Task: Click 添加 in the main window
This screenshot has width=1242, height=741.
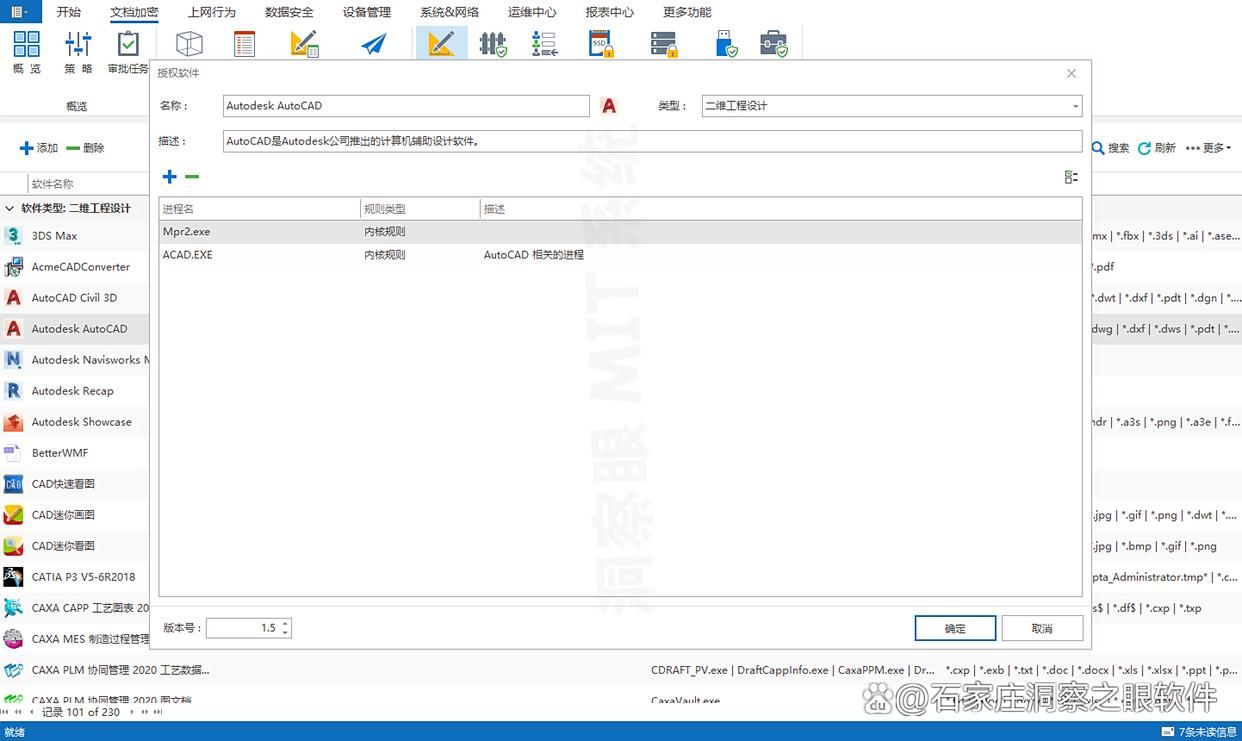Action: (39, 148)
